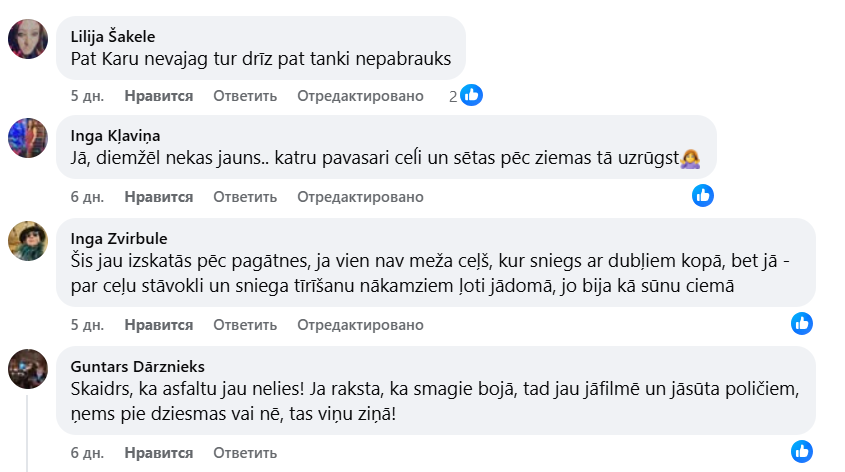Screen dimensions: 845x472
Task: Click like reaction icon on Lilija Šakele's comment
Action: (472, 95)
